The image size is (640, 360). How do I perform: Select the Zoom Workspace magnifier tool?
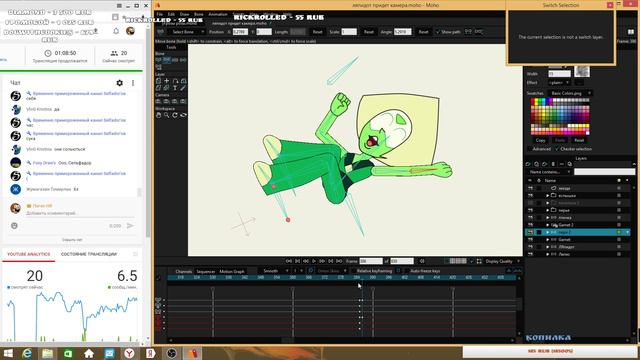[x=167, y=115]
